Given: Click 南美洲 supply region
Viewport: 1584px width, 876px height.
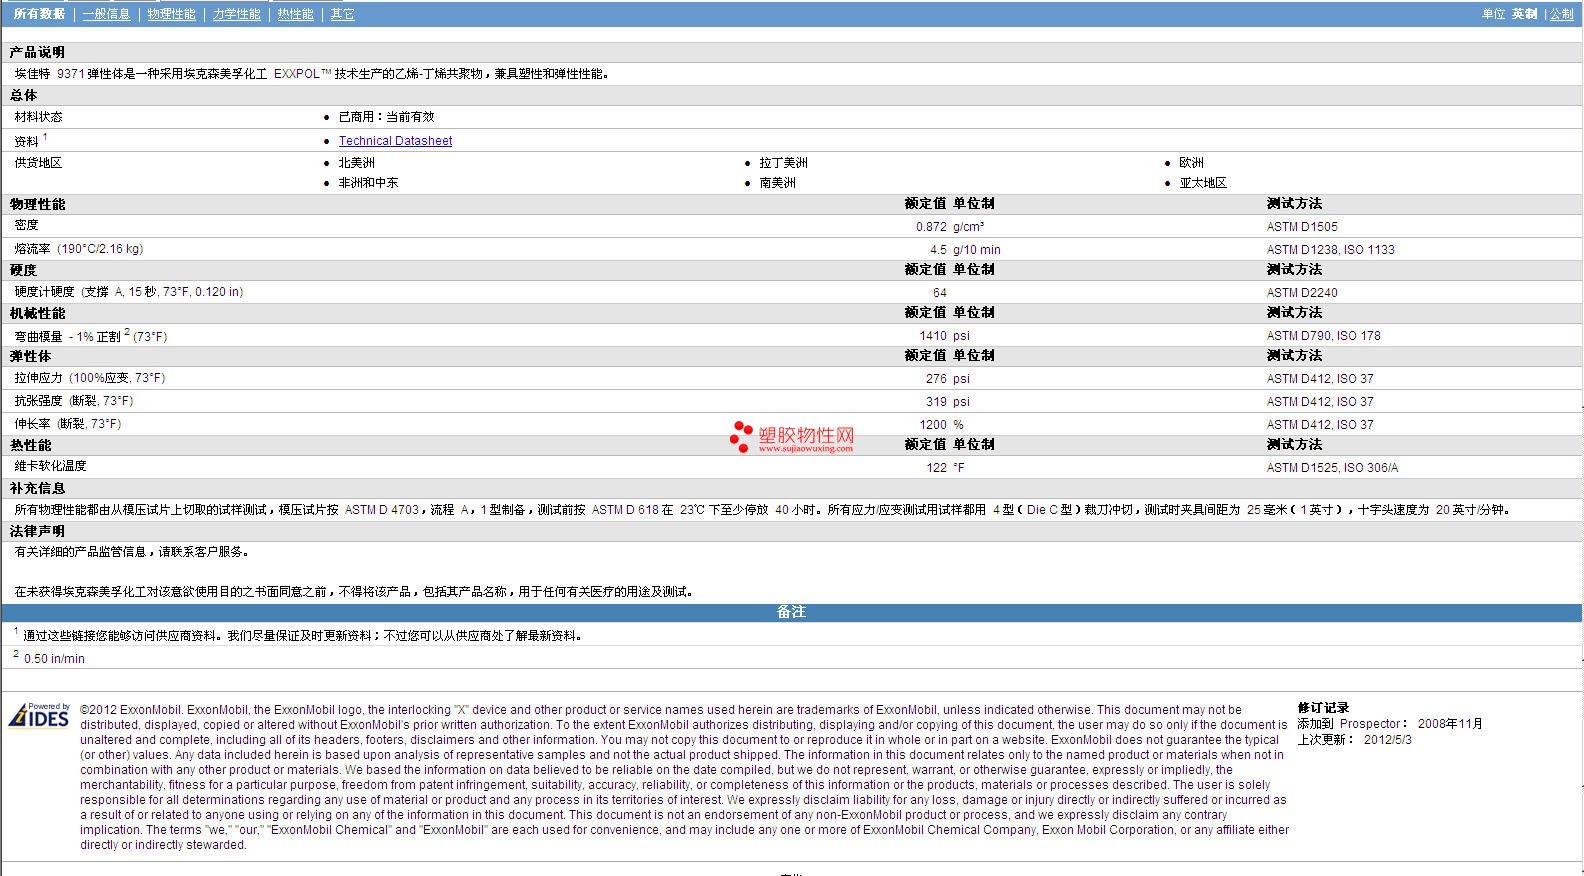Looking at the screenshot, I should point(777,183).
